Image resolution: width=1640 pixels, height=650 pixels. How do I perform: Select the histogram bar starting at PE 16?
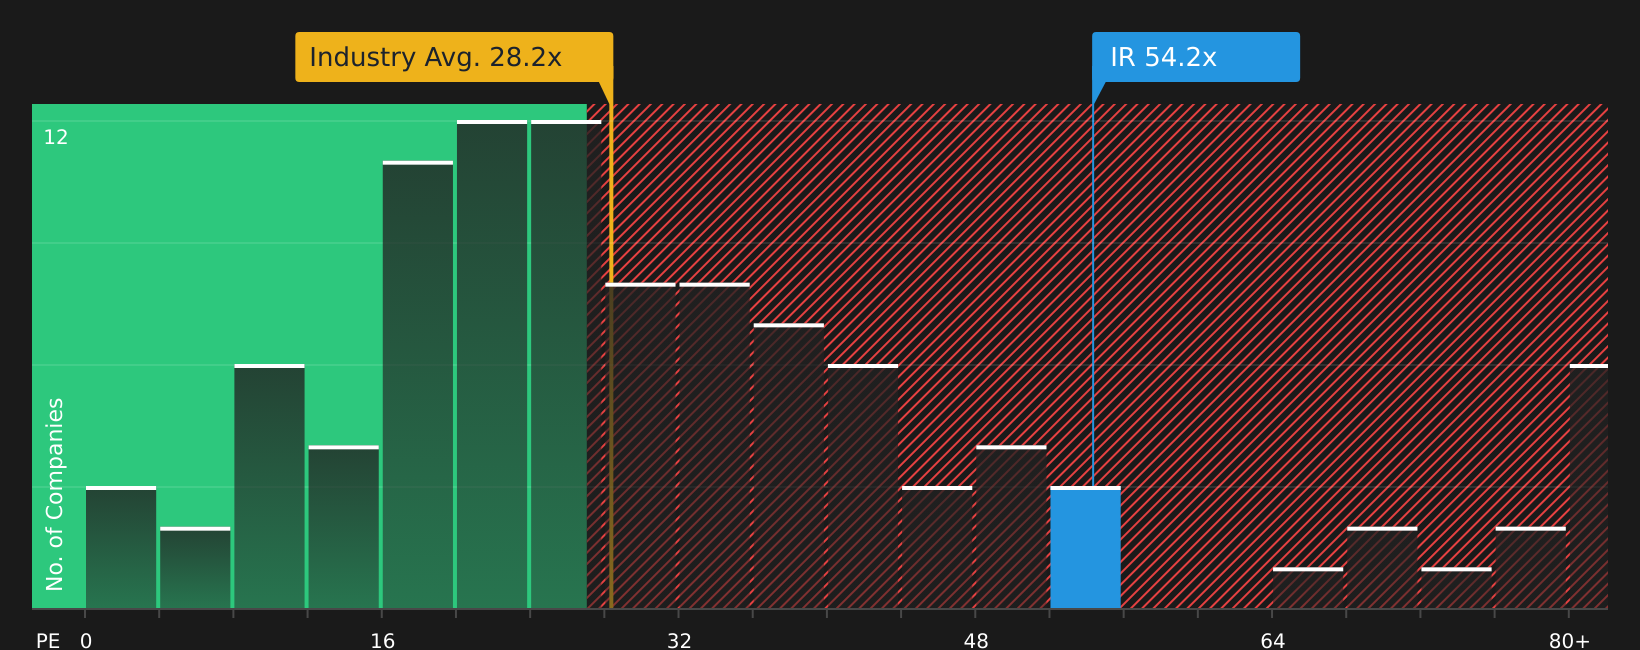point(418,385)
